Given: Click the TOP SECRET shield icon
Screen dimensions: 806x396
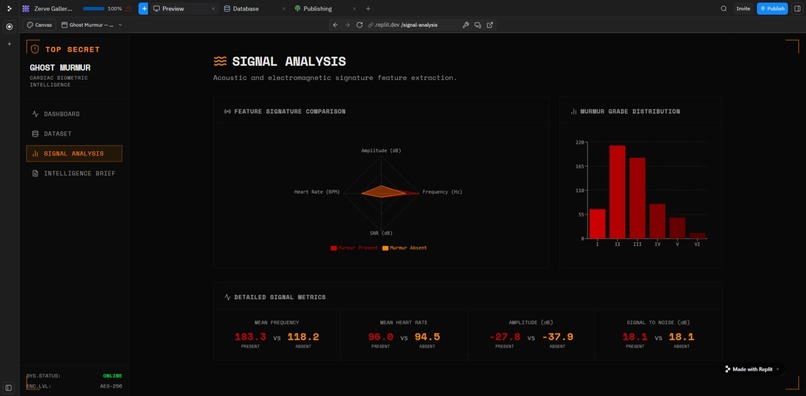Looking at the screenshot, I should (35, 49).
